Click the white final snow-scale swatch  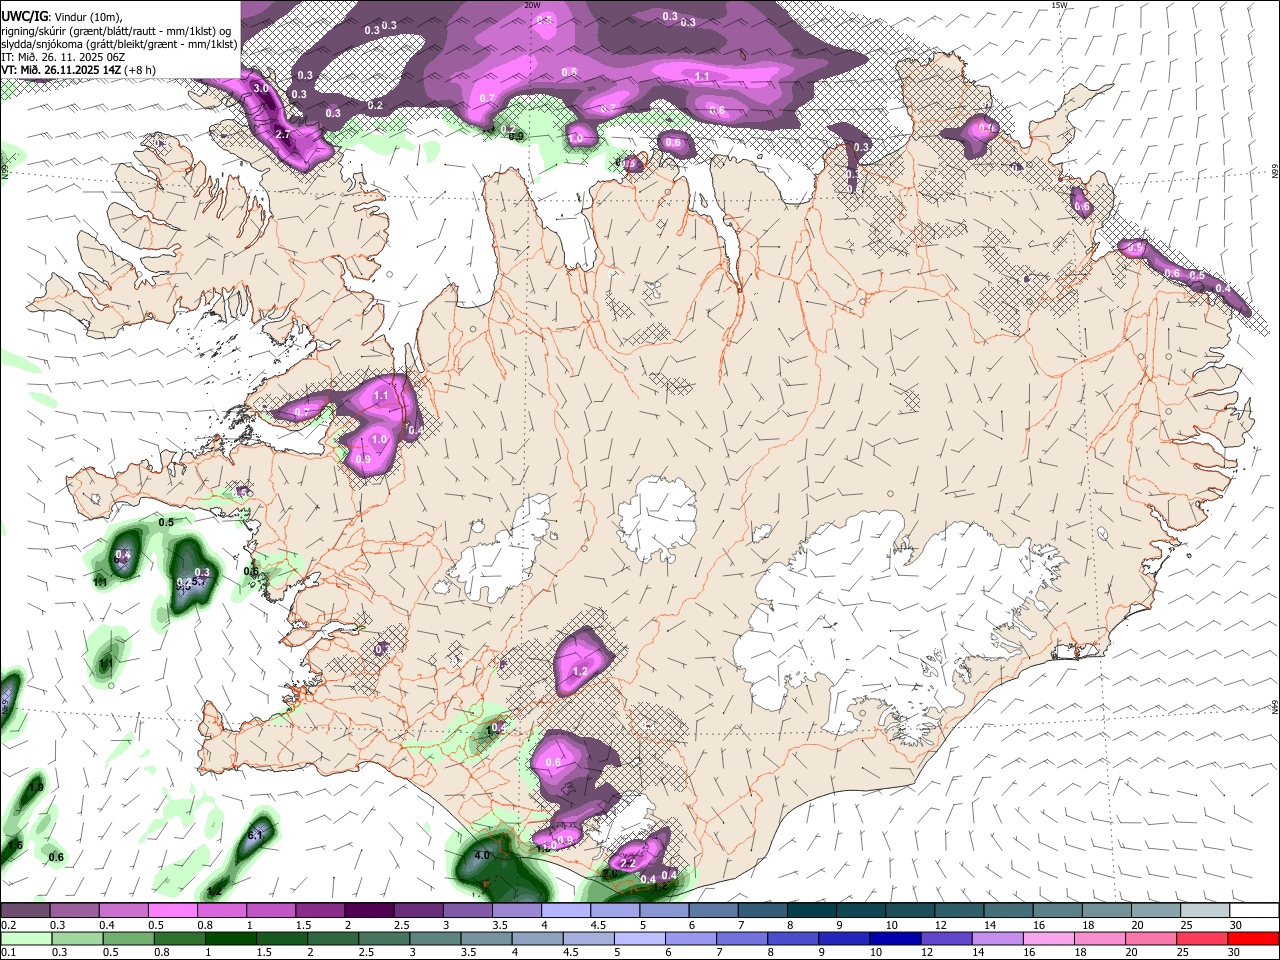point(1254,910)
